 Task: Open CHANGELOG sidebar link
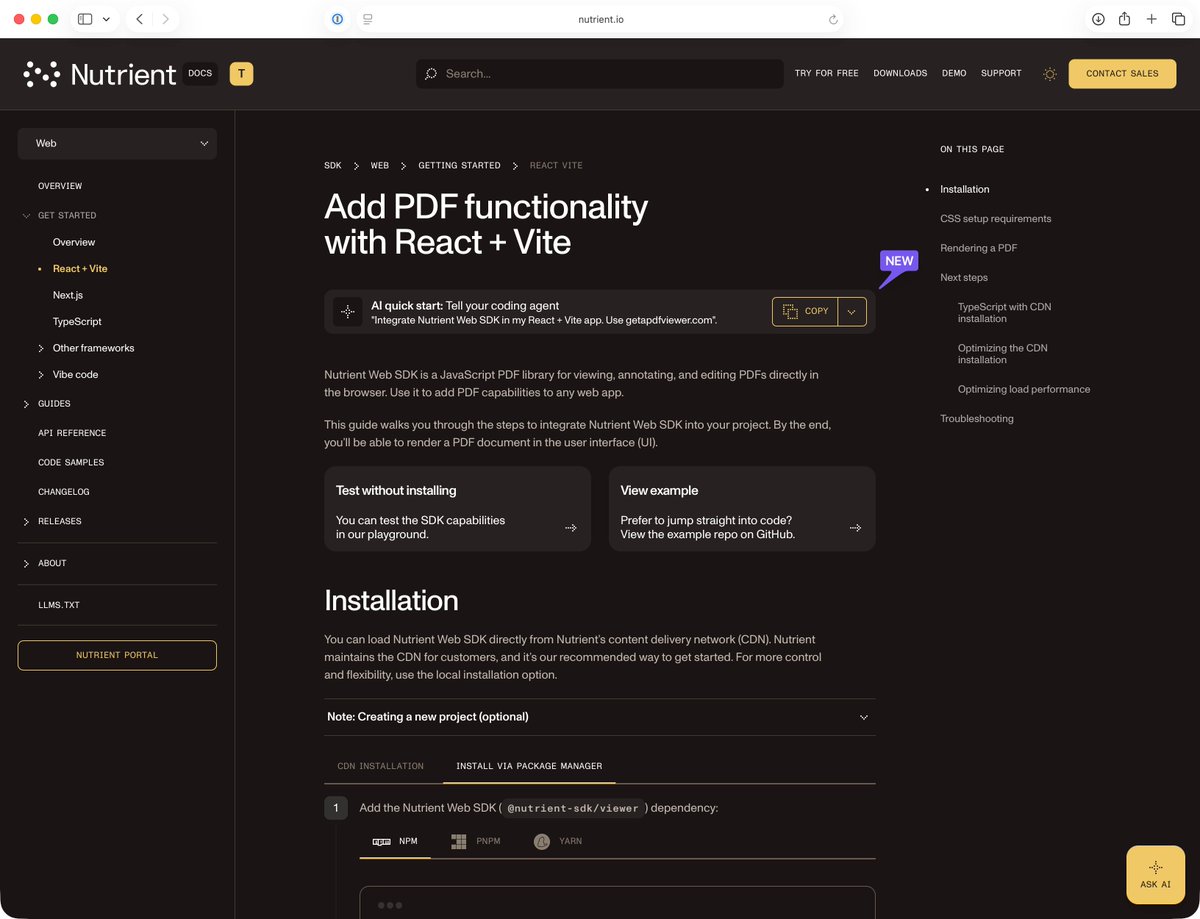point(64,492)
